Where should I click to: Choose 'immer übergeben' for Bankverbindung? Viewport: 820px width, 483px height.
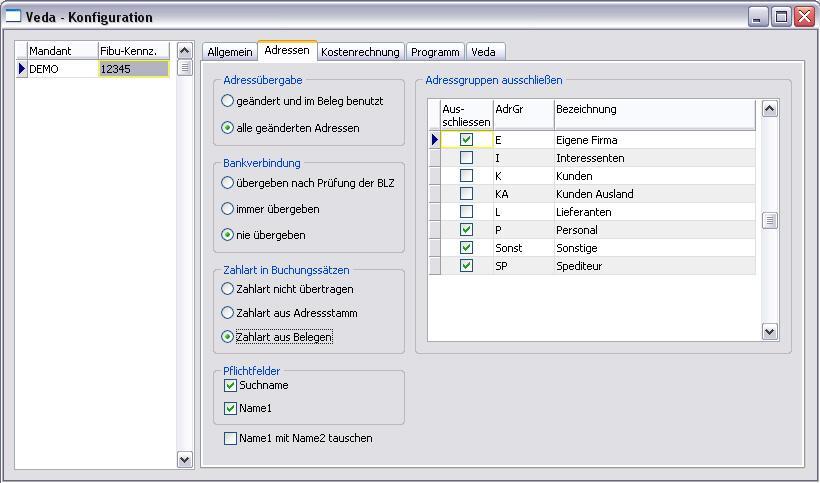click(228, 209)
